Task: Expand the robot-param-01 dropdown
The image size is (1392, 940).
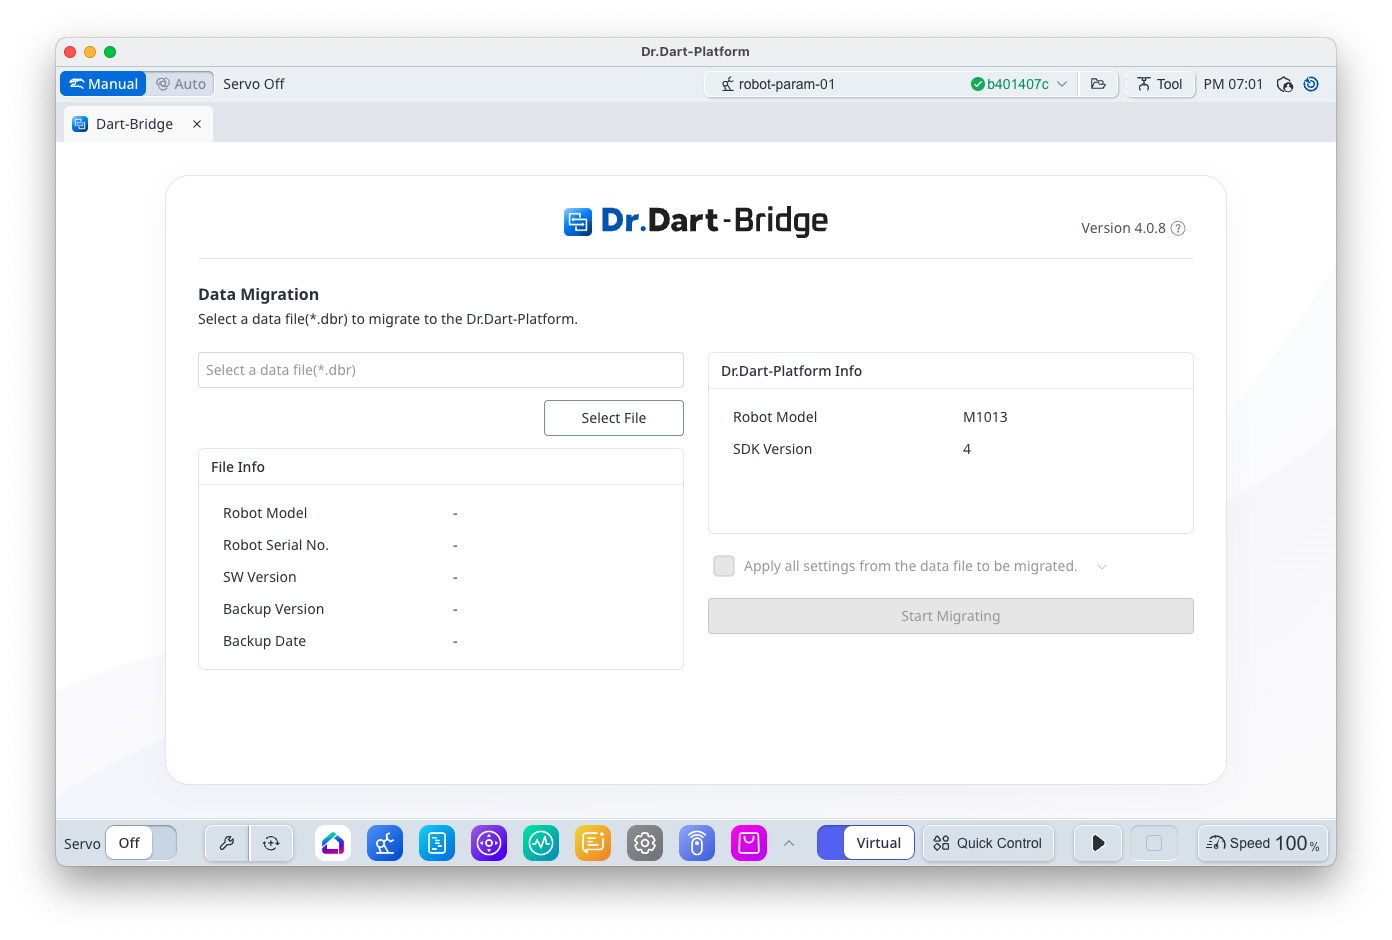Action: click(x=1062, y=84)
